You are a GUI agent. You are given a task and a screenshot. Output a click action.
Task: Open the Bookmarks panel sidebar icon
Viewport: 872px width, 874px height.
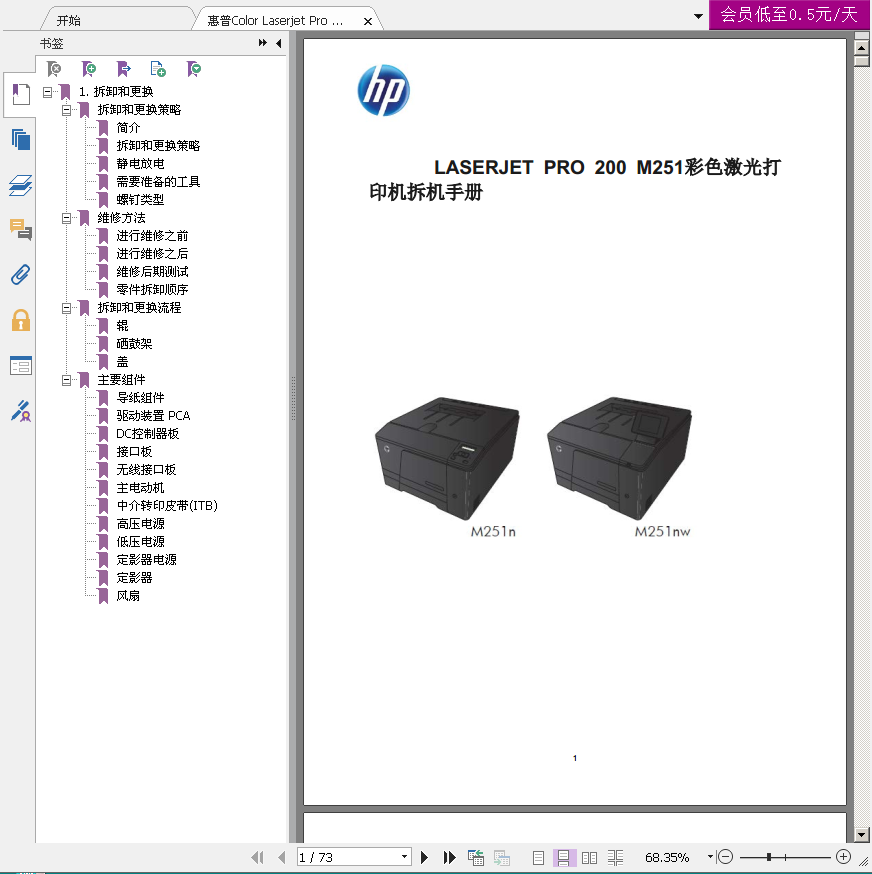click(x=21, y=94)
